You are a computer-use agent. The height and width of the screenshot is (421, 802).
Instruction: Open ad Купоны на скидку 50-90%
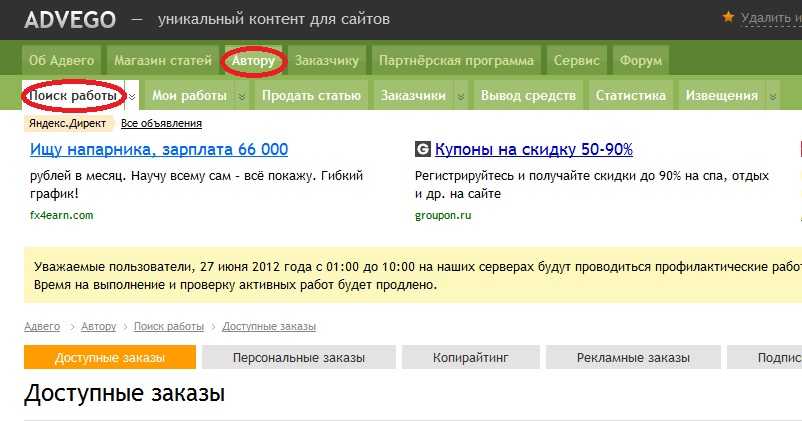click(534, 149)
